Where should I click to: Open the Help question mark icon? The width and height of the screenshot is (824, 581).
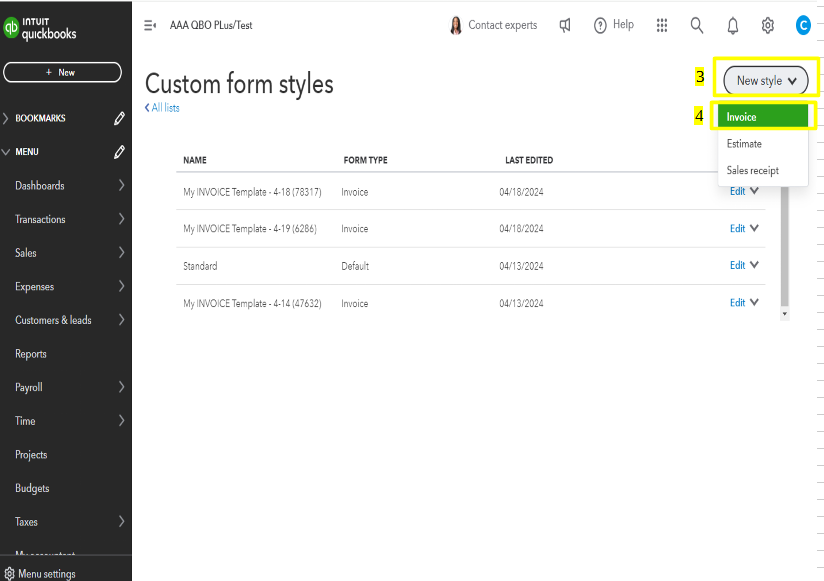click(601, 25)
